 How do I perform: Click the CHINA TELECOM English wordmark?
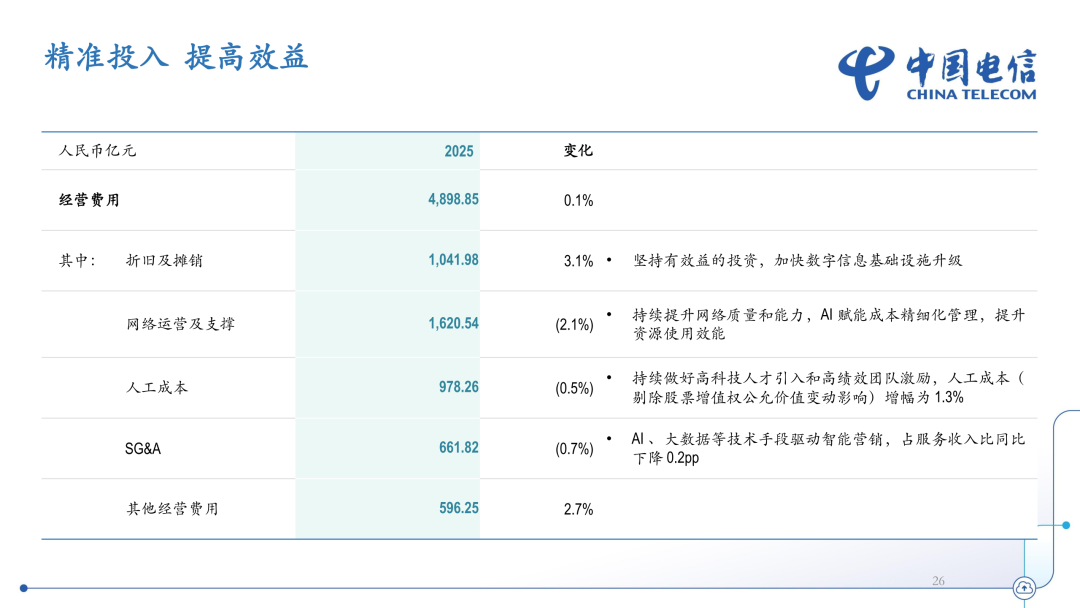(971, 94)
